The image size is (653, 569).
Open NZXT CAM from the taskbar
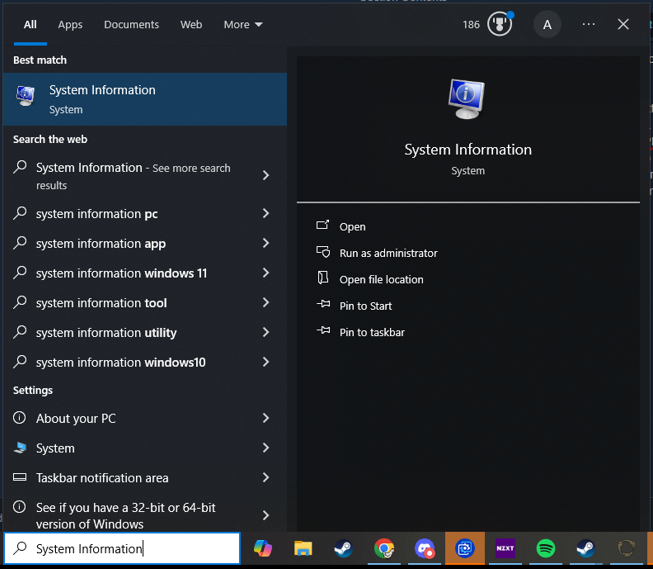coord(505,548)
